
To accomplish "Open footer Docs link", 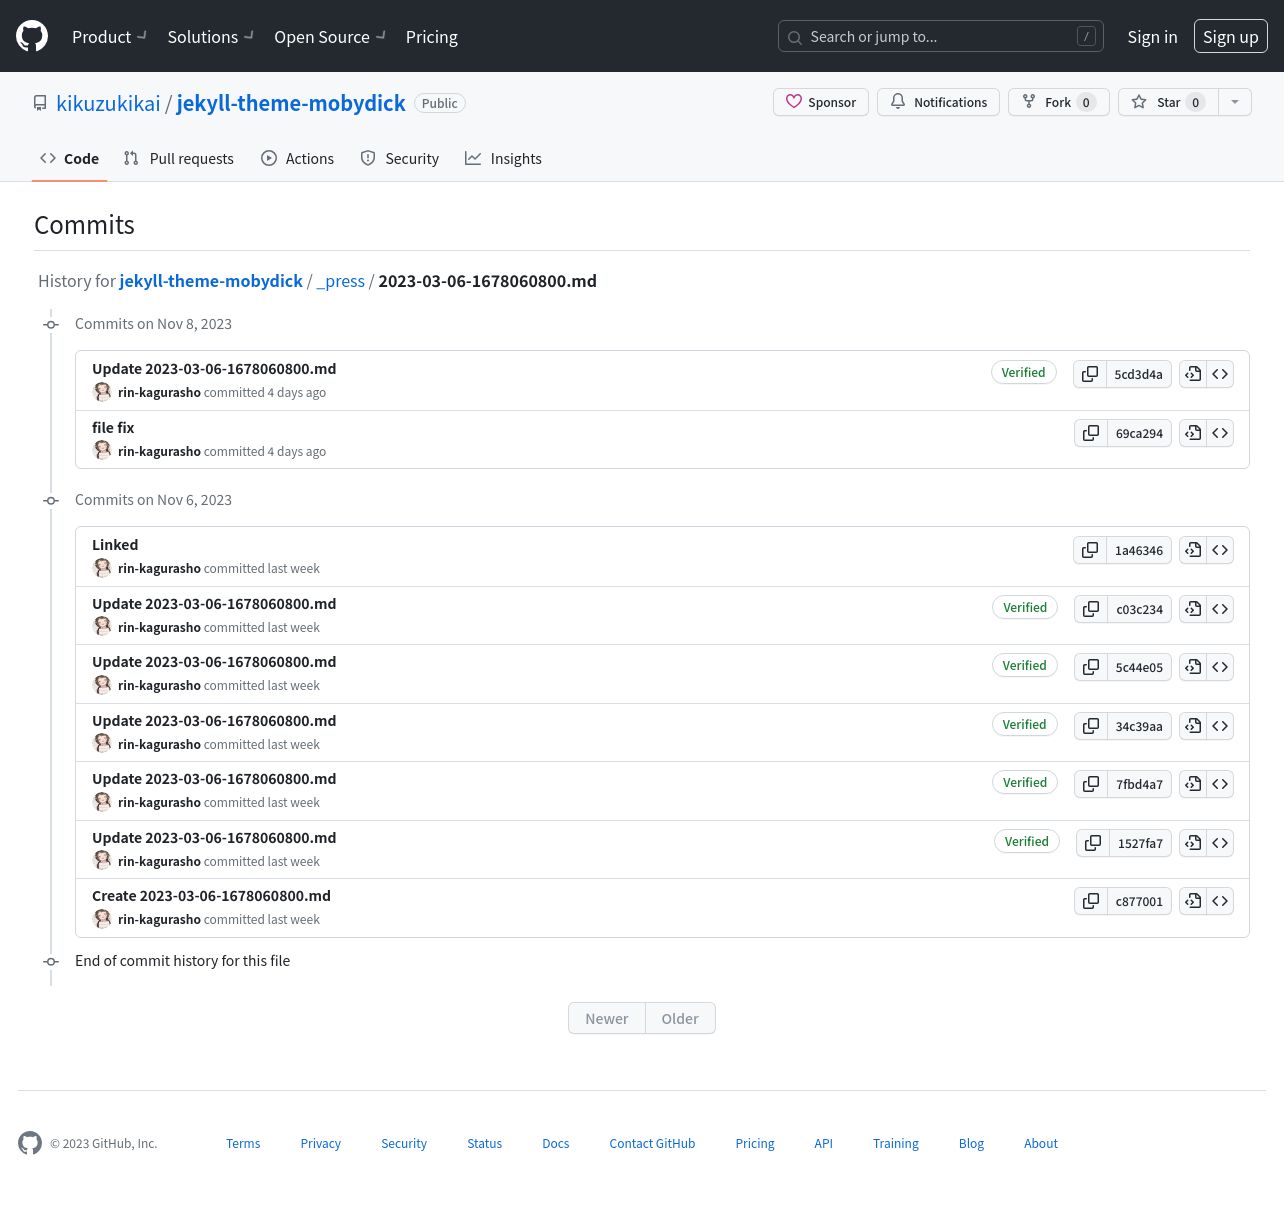I will [556, 1143].
